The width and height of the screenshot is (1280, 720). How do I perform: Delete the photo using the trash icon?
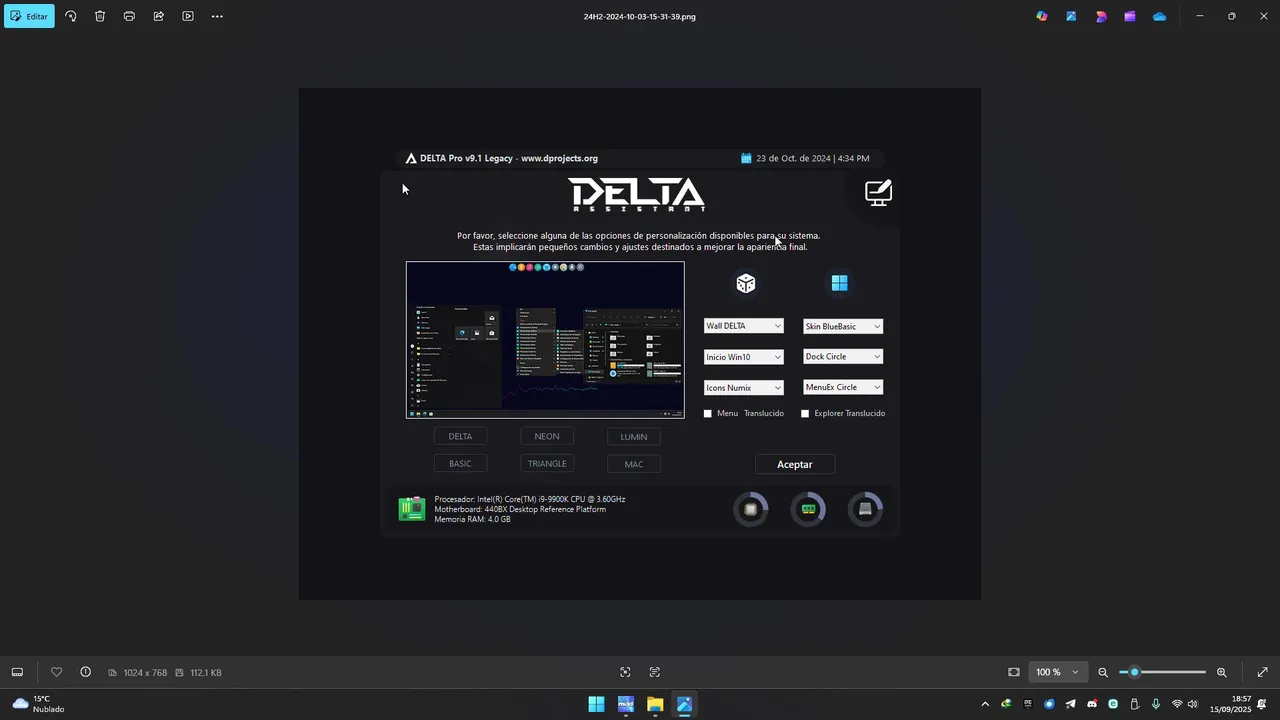point(100,16)
